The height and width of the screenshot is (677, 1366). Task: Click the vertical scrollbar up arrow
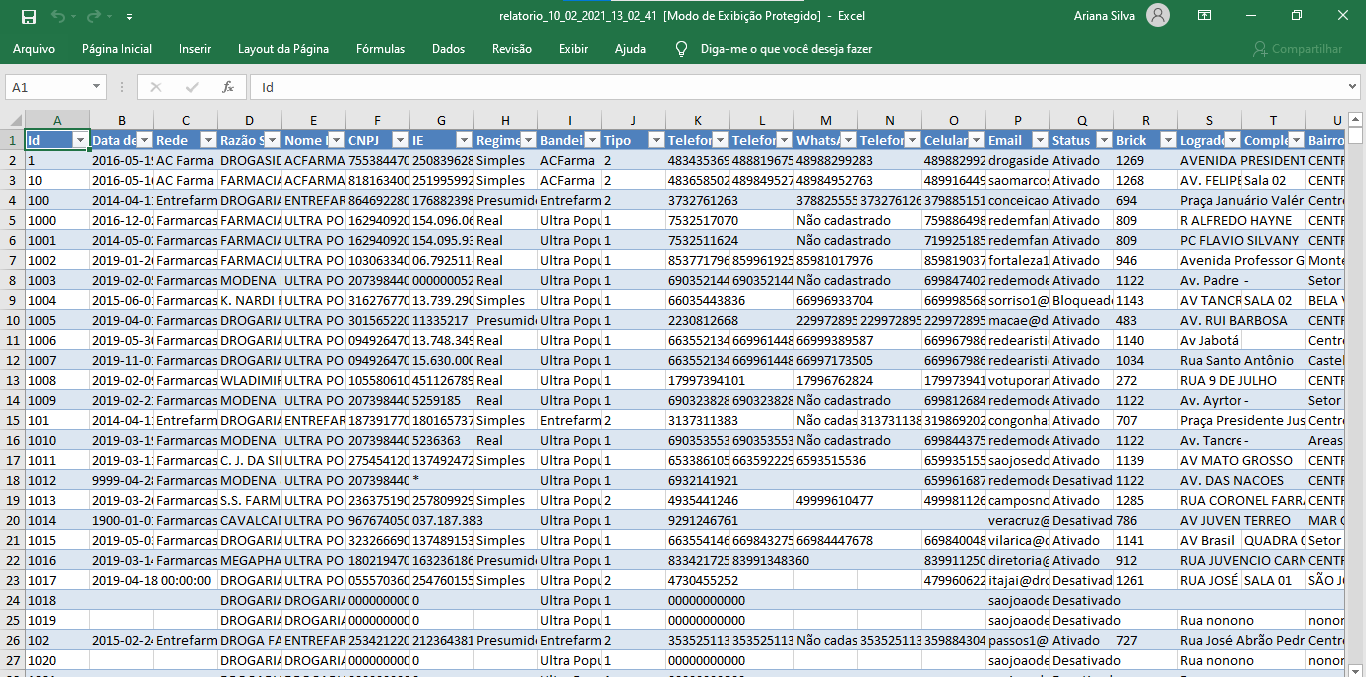tap(1355, 118)
